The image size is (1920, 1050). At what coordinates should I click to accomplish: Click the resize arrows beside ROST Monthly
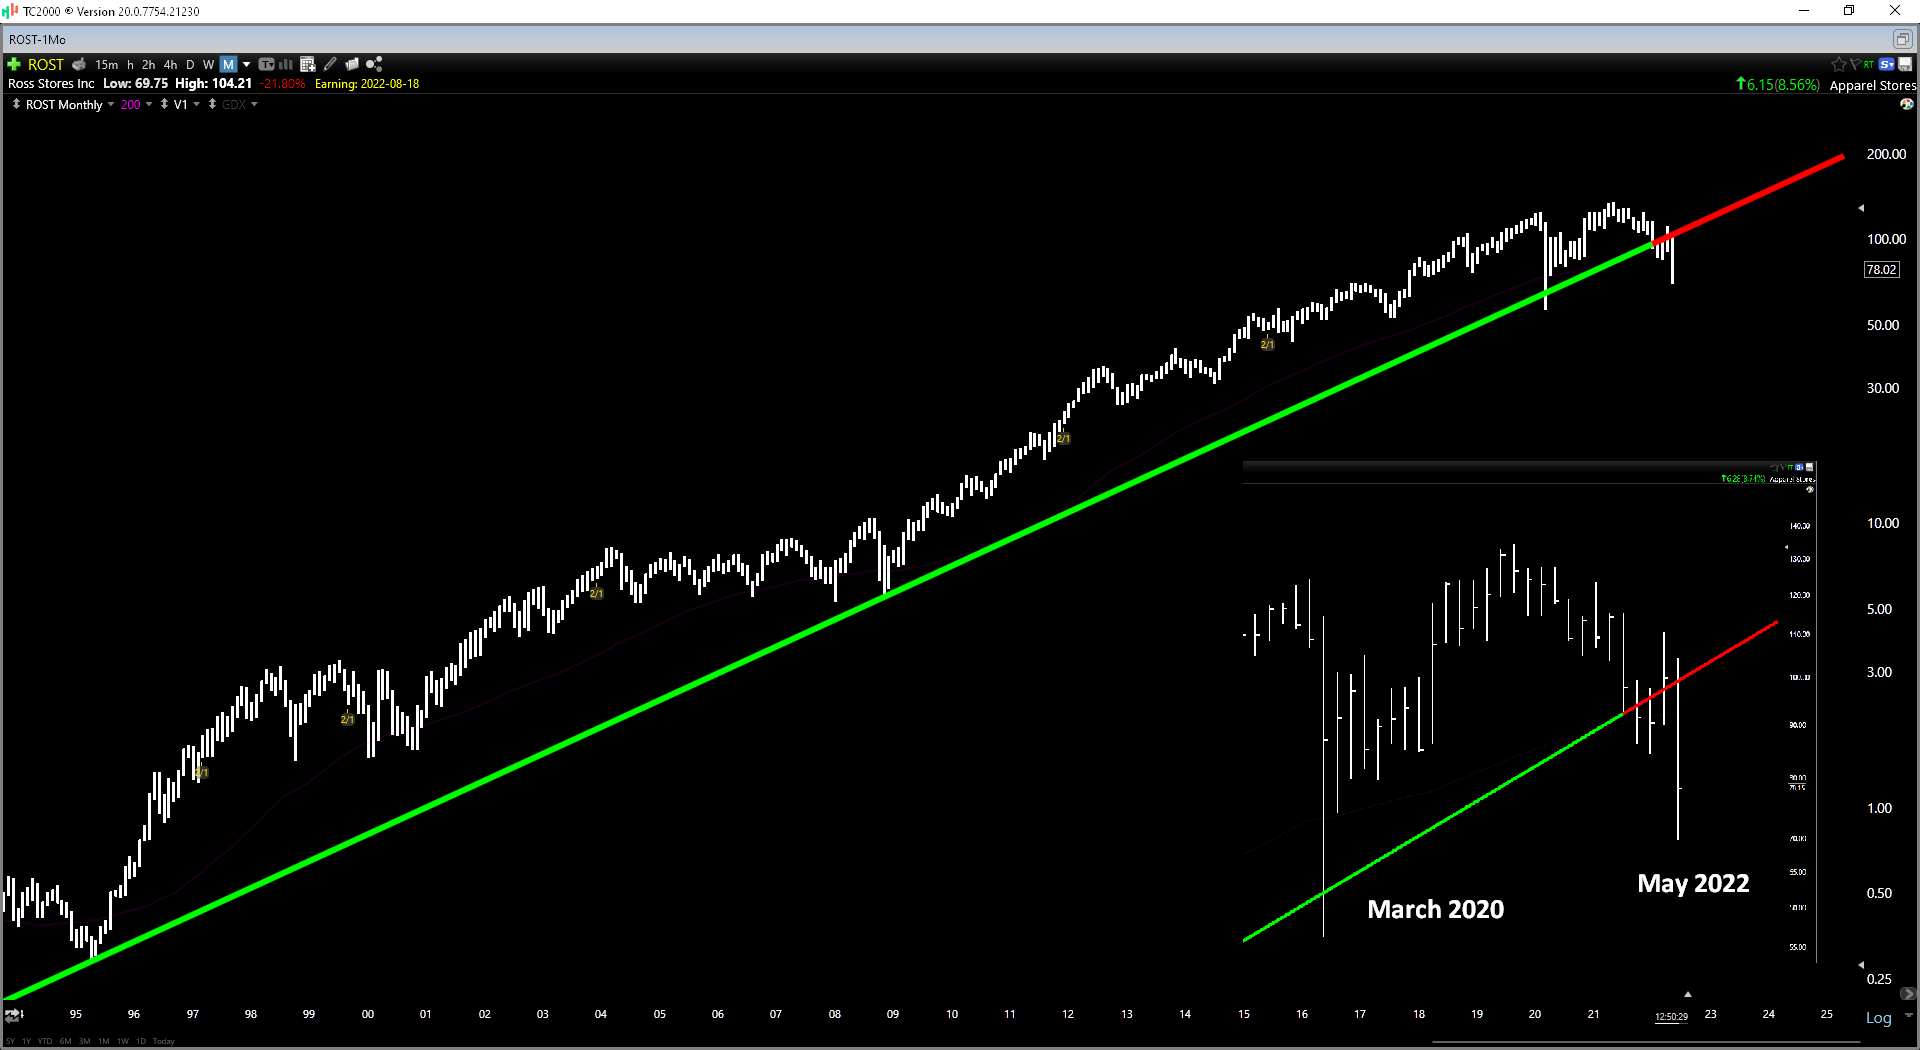(16, 104)
